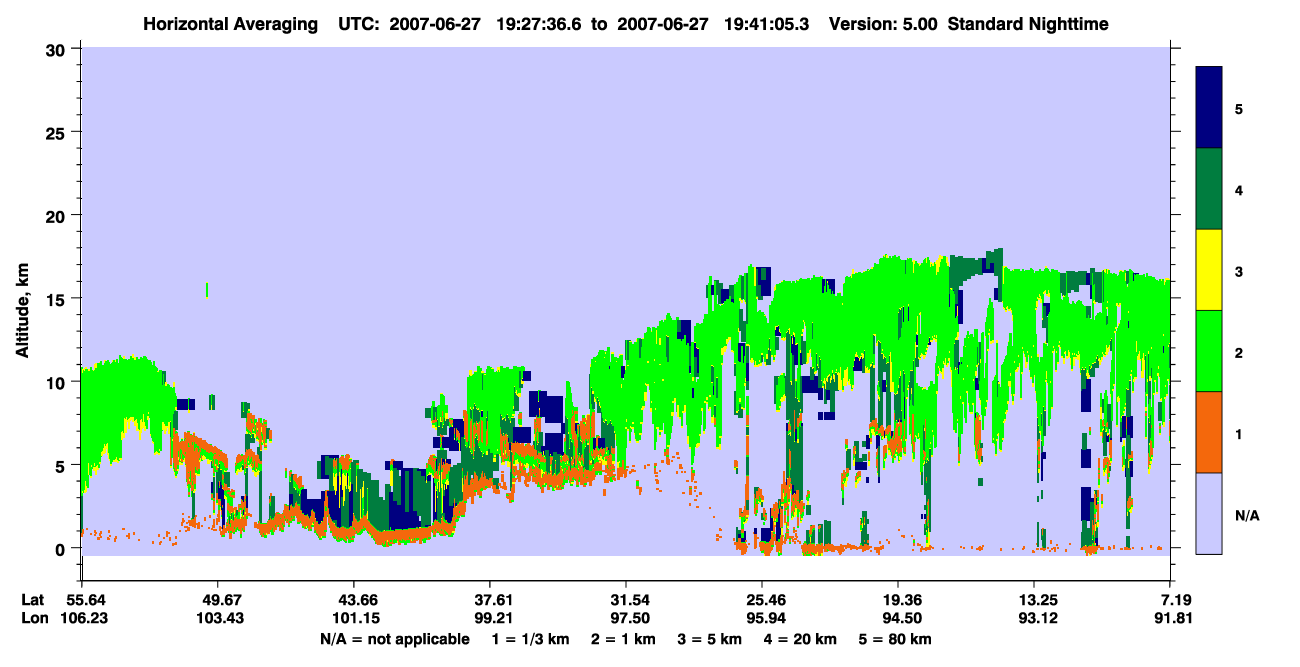Screen dimensions: 1300x667
Task: Click the color bar label 'N/A'
Action: pyautogui.click(x=1247, y=515)
